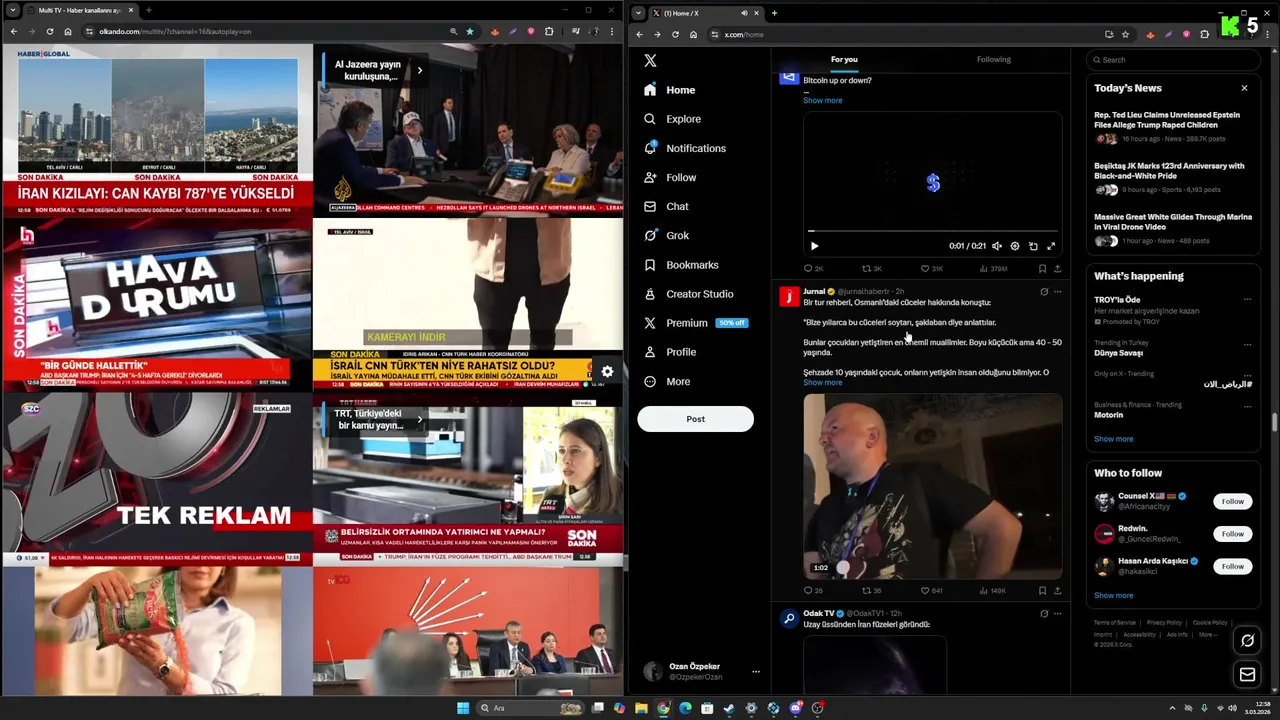The image size is (1280, 720).
Task: Open Chat in the X sidebar
Action: click(667, 206)
